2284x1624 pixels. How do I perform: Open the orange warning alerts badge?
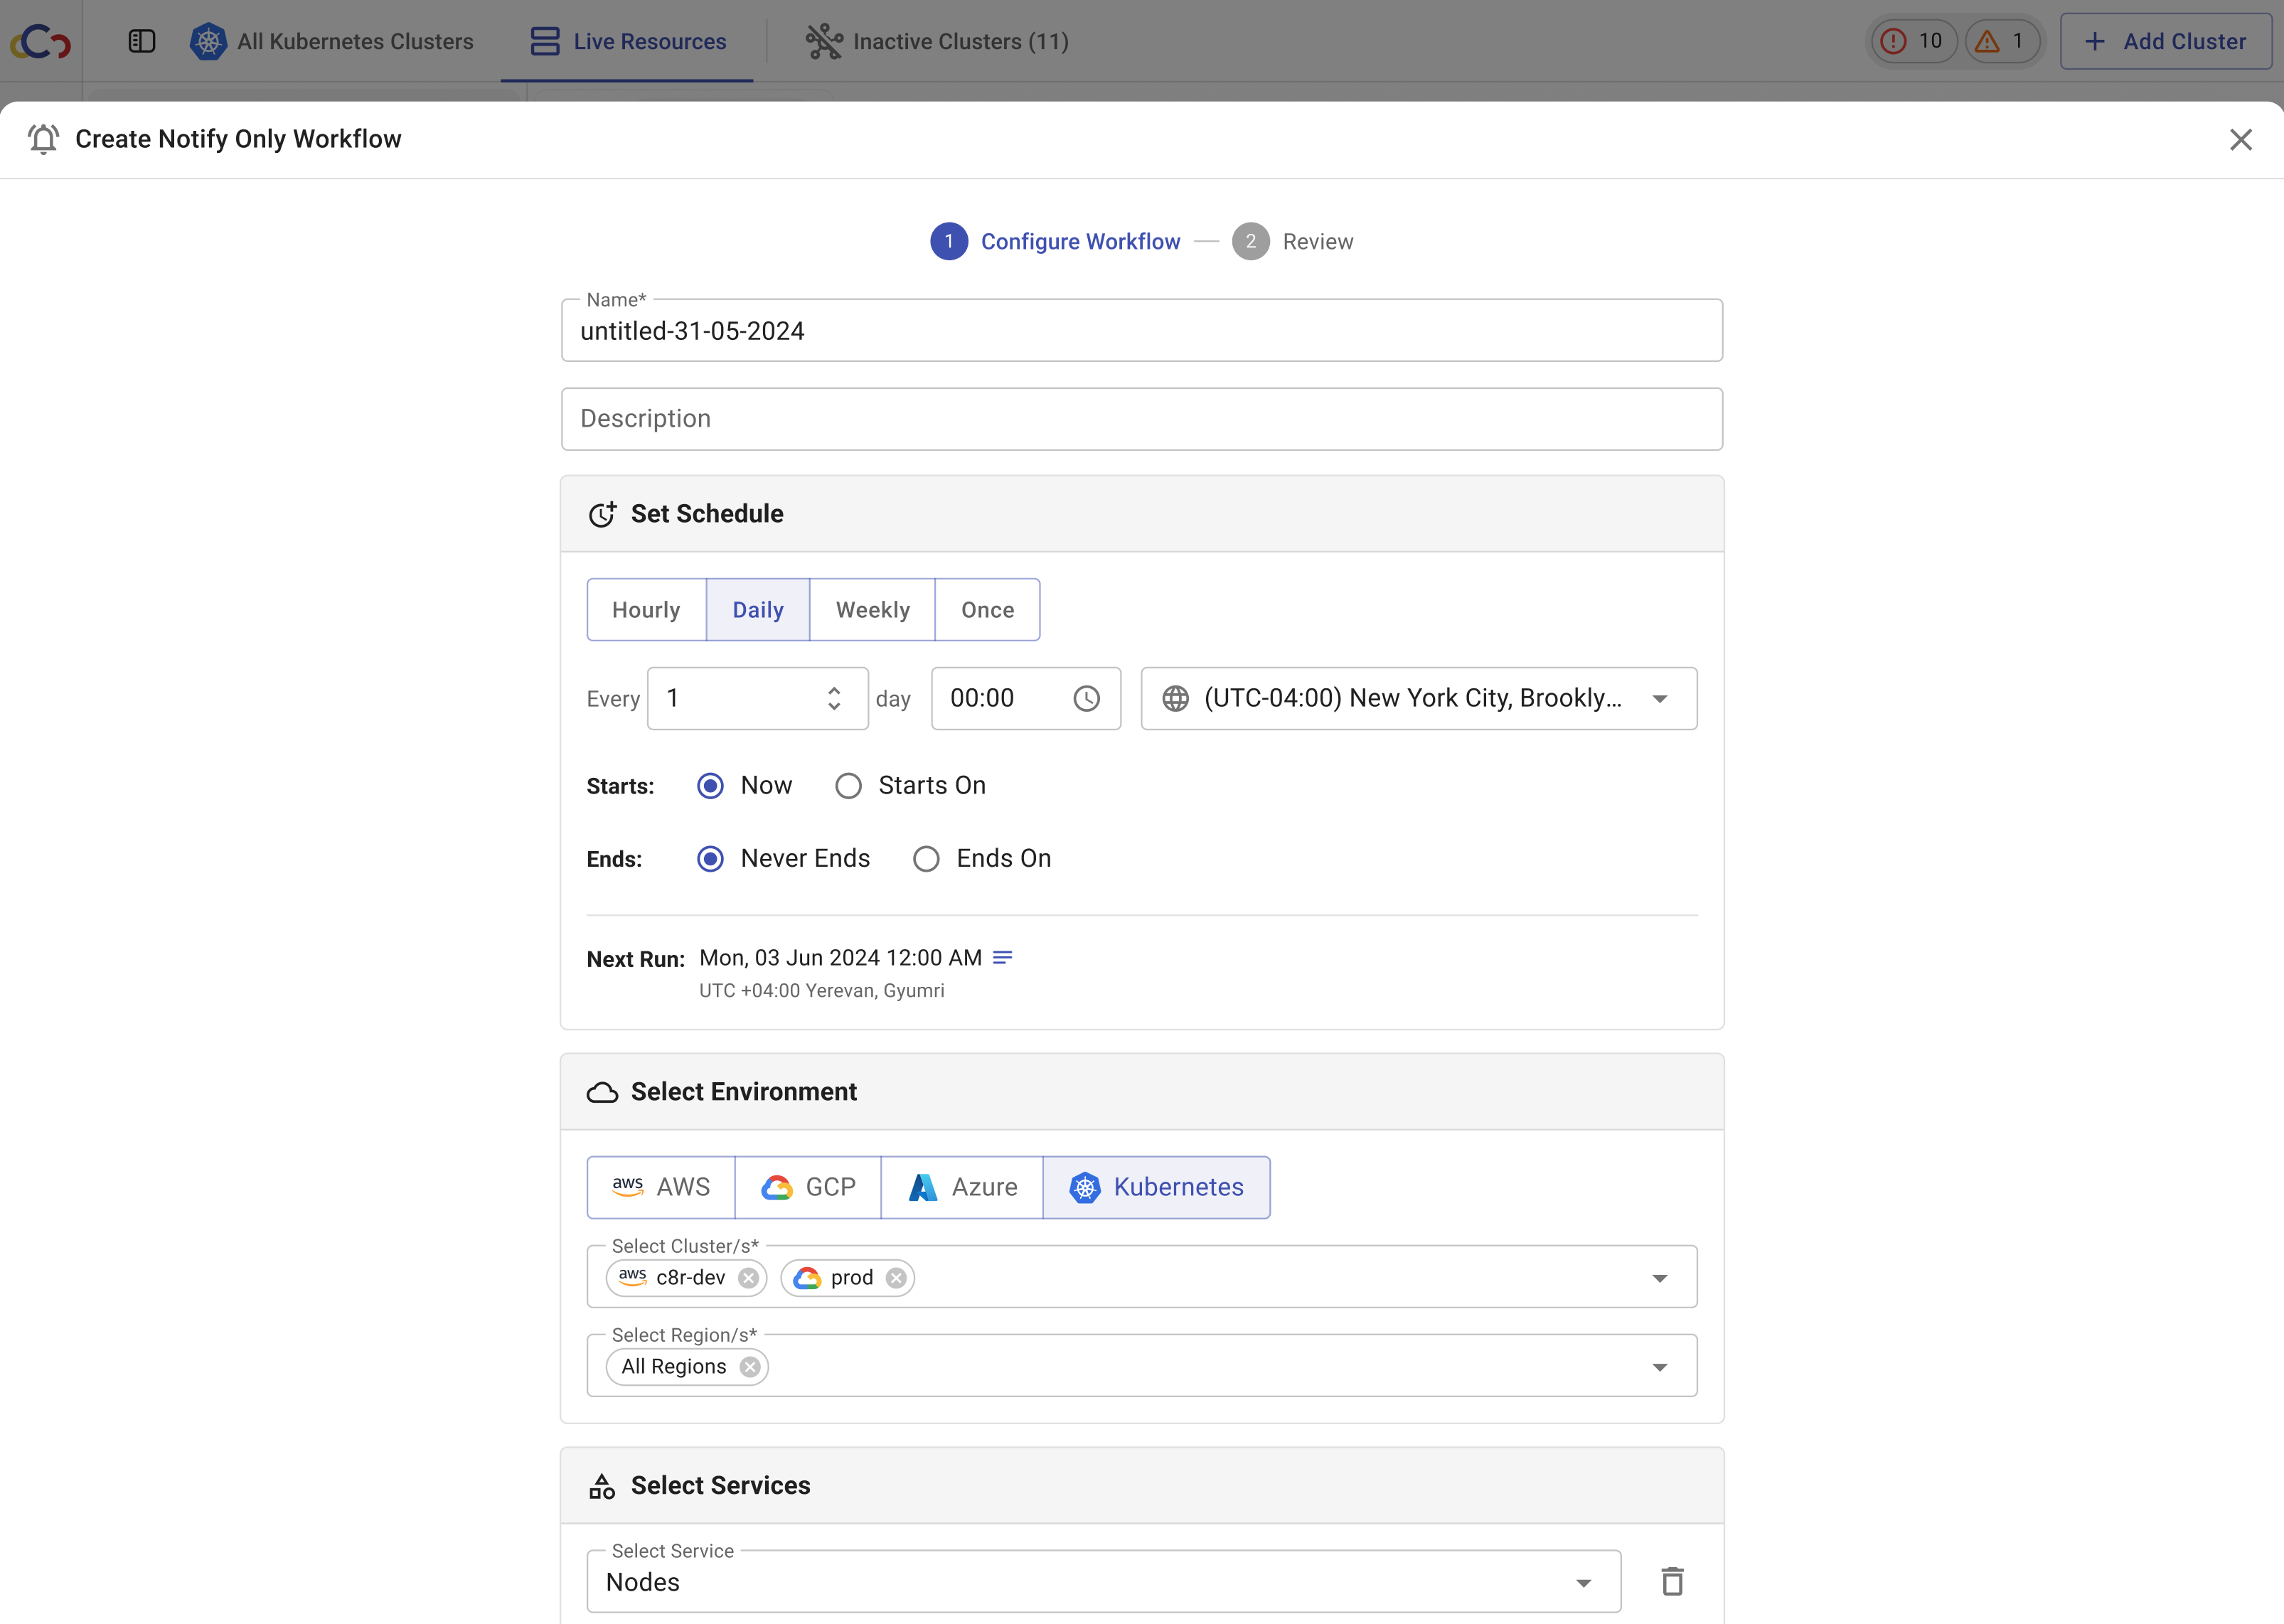click(2001, 41)
